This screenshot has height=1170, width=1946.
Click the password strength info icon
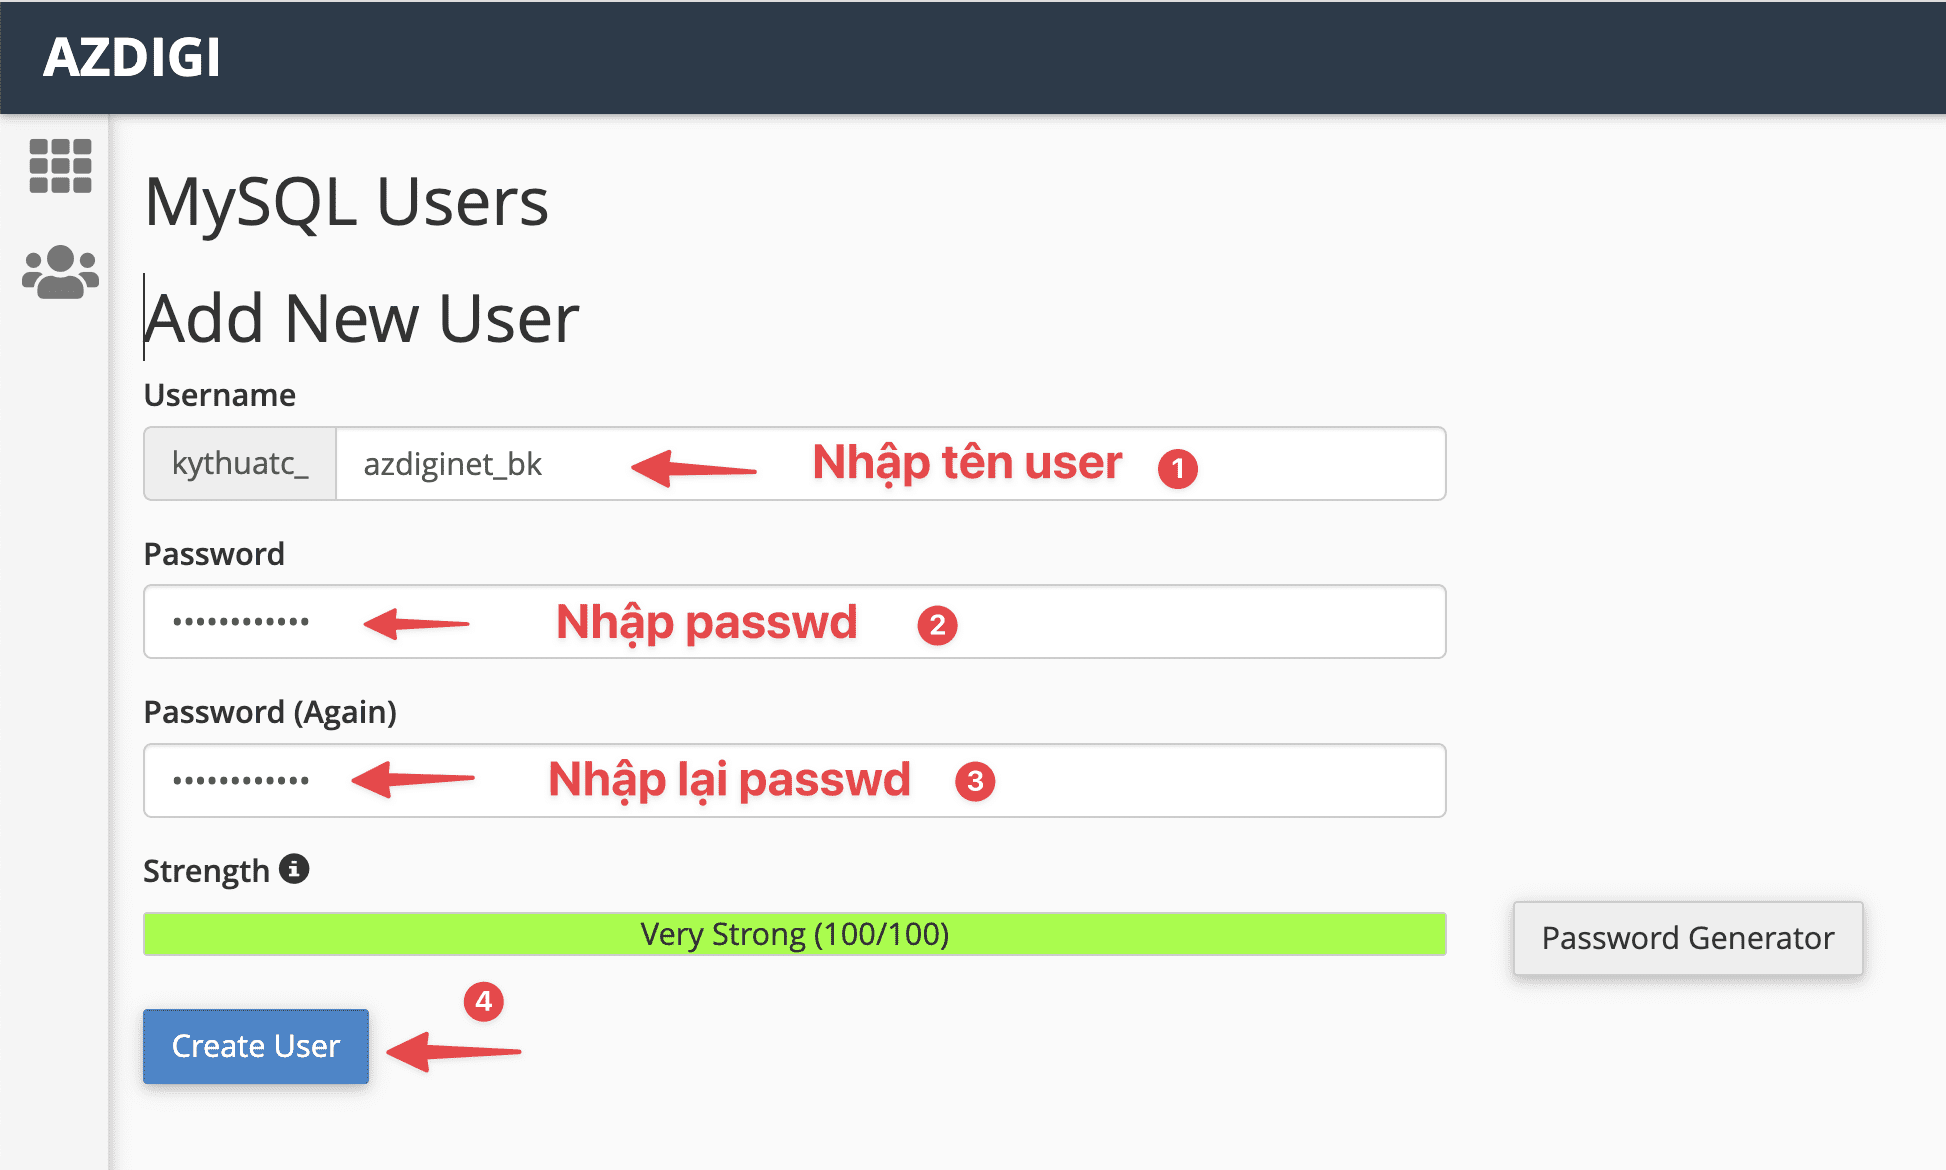293,867
